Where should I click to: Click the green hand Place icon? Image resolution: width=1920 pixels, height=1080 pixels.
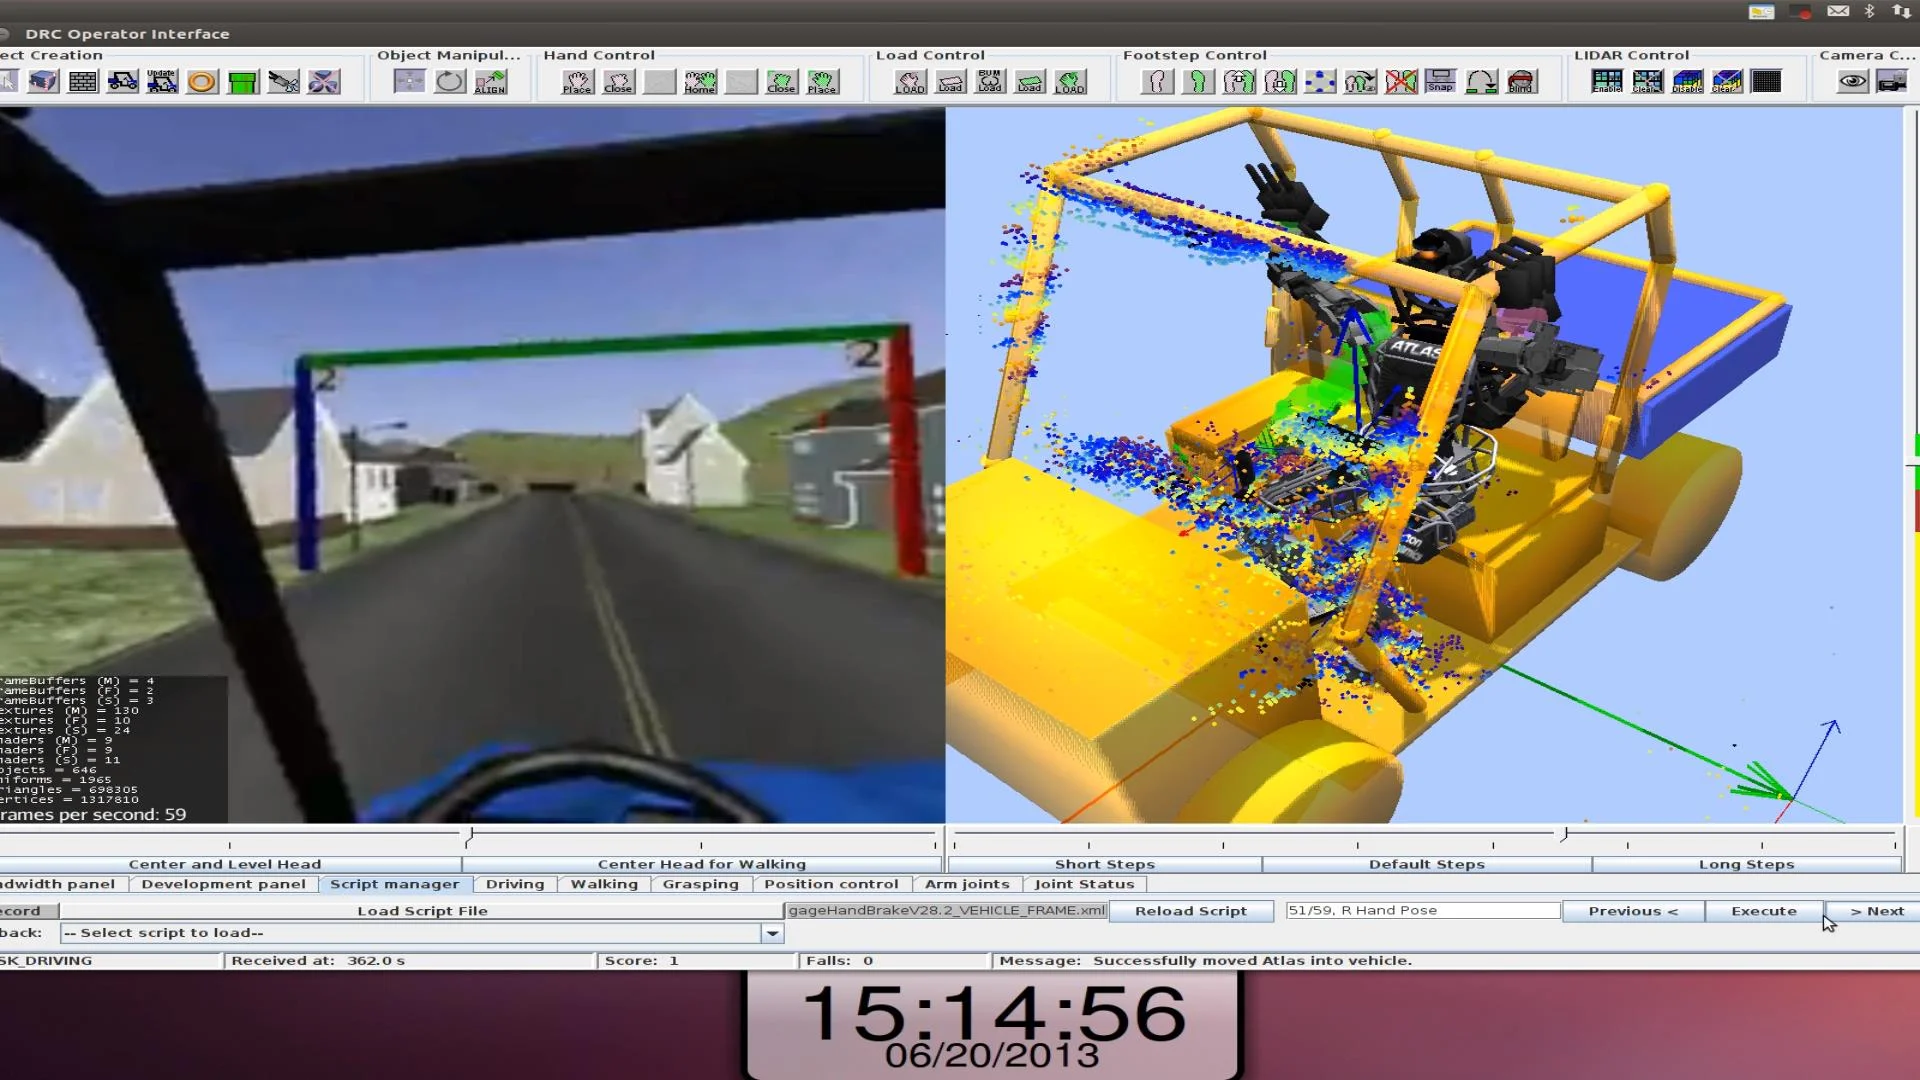point(822,81)
